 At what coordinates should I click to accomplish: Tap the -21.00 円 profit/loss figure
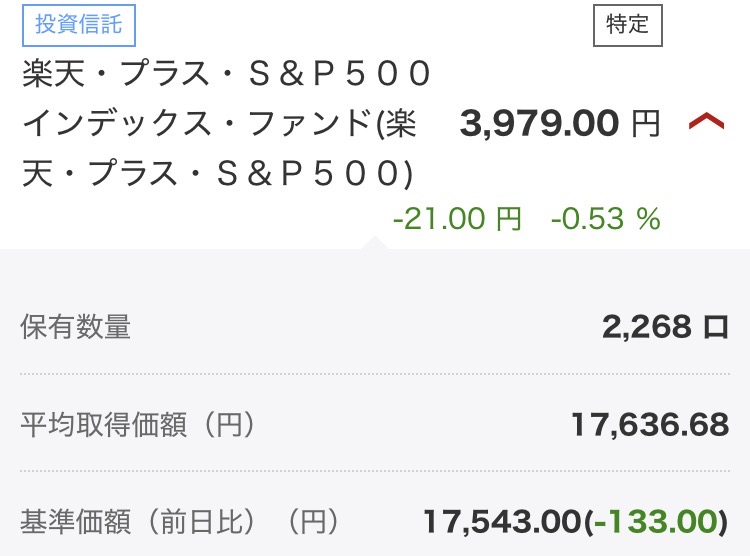coord(457,219)
